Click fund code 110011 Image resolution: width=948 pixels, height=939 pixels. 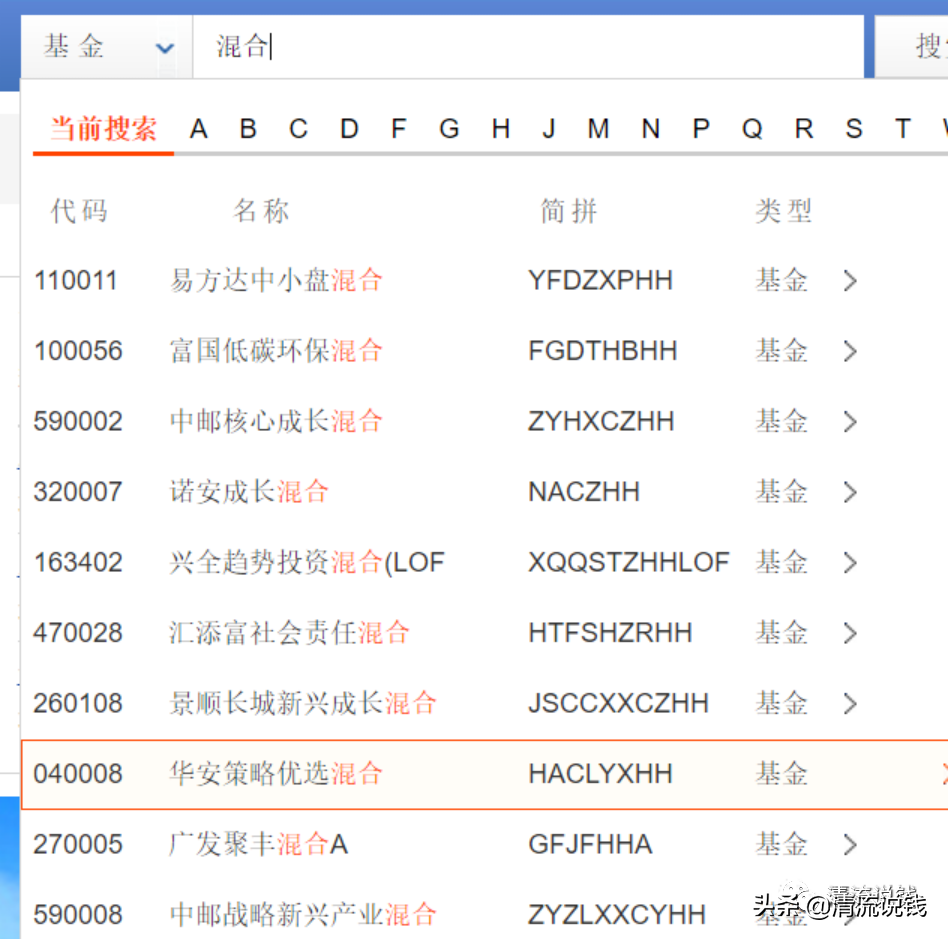tap(76, 281)
